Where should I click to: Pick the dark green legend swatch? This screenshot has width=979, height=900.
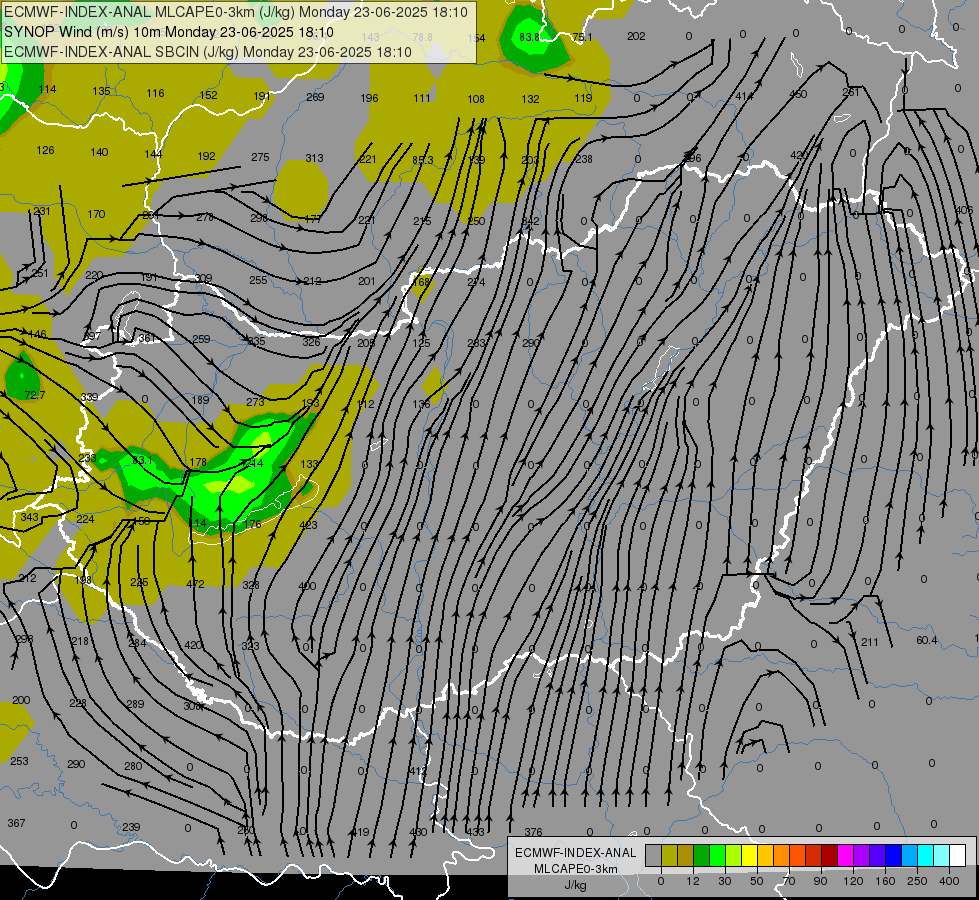click(702, 855)
